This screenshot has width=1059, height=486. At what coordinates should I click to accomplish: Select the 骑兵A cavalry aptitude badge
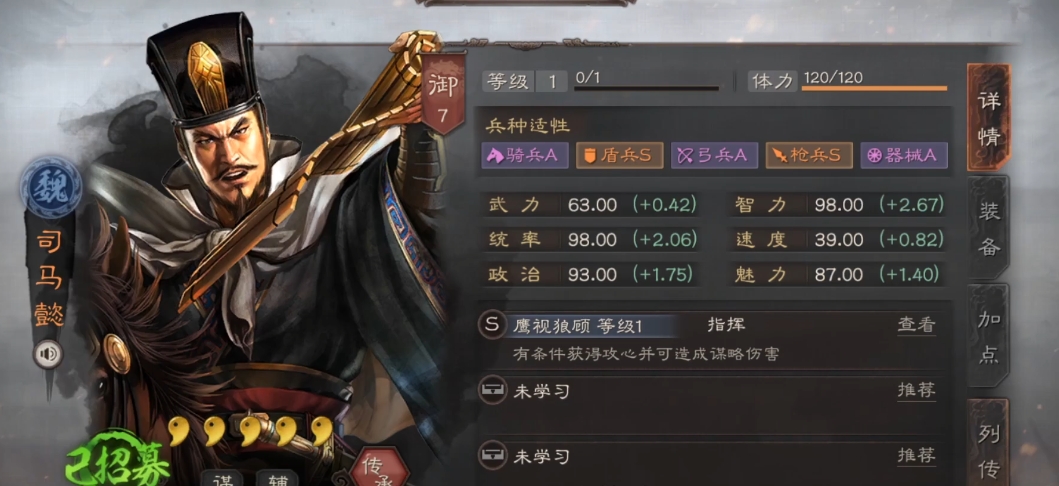pyautogui.click(x=525, y=155)
